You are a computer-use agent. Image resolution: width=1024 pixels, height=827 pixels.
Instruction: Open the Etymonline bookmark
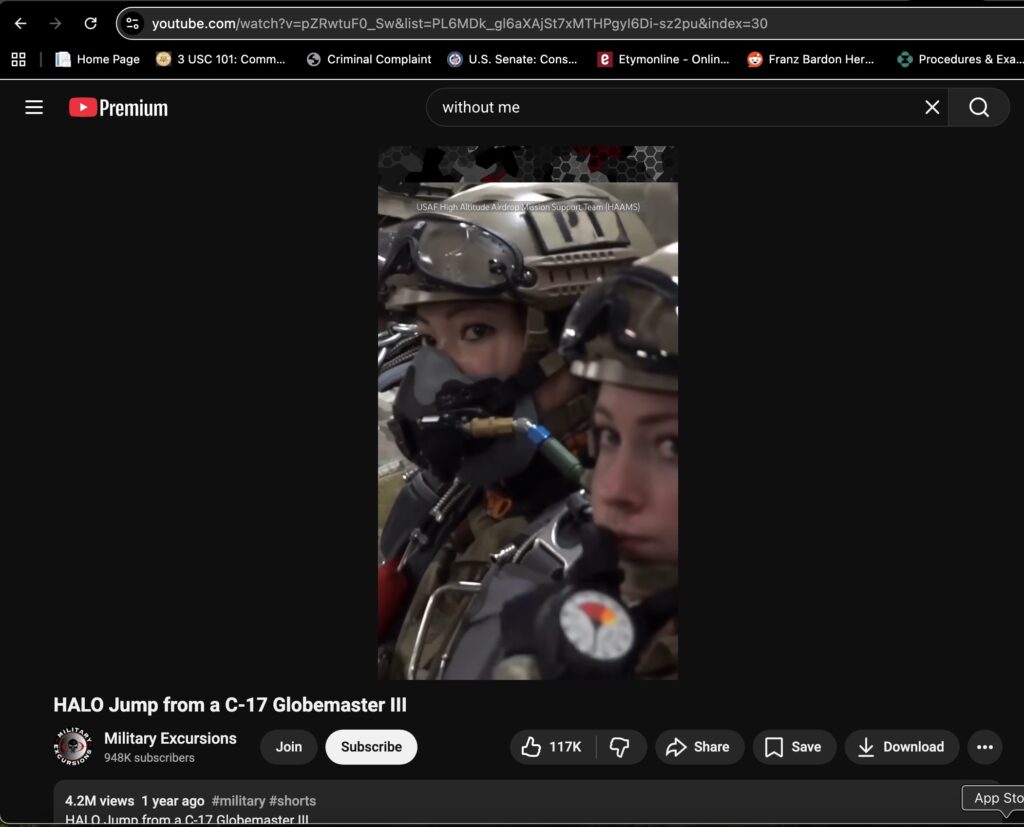[663, 59]
